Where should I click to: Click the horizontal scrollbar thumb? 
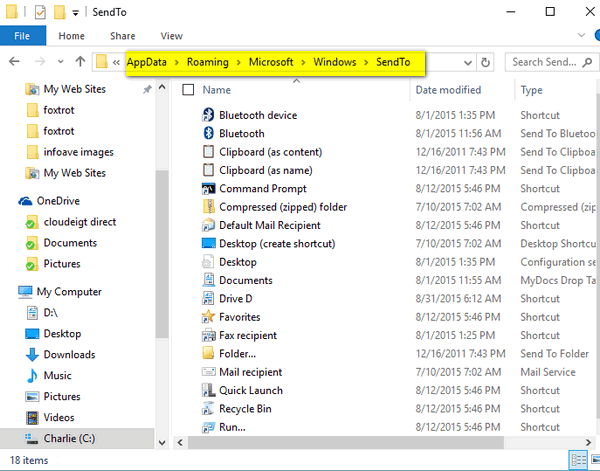pyautogui.click(x=346, y=443)
